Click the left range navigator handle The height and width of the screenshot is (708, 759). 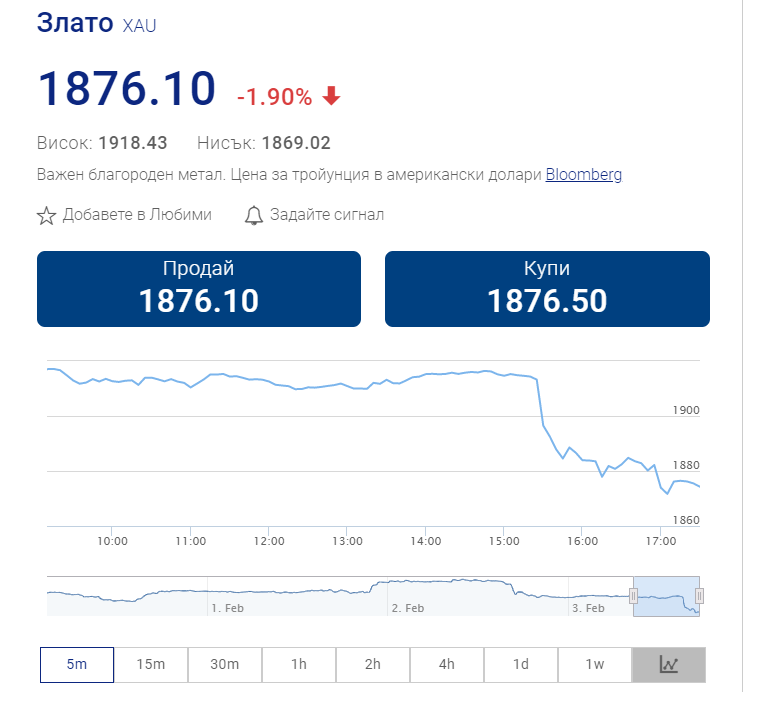coord(633,596)
